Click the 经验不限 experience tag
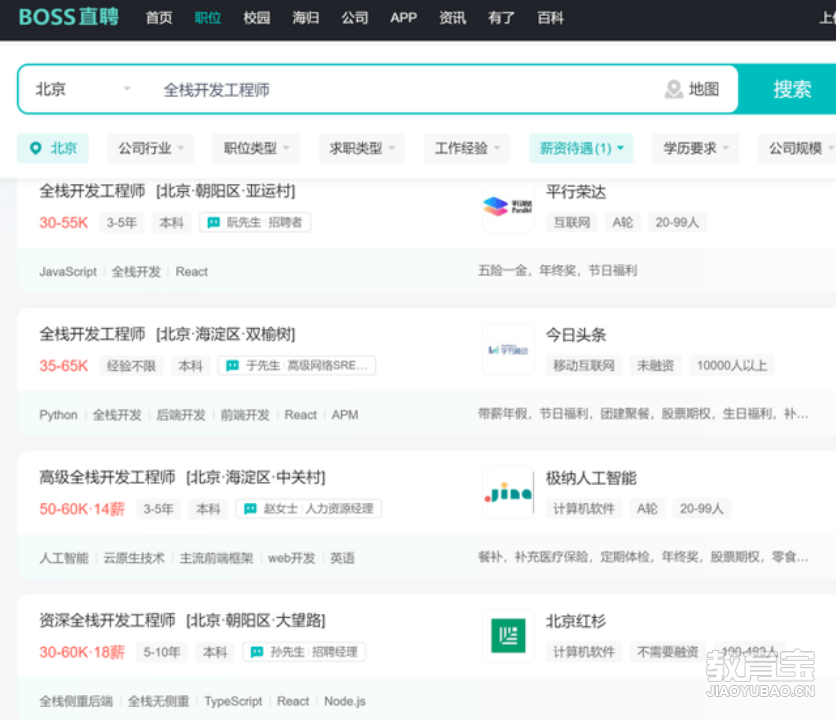 point(131,365)
